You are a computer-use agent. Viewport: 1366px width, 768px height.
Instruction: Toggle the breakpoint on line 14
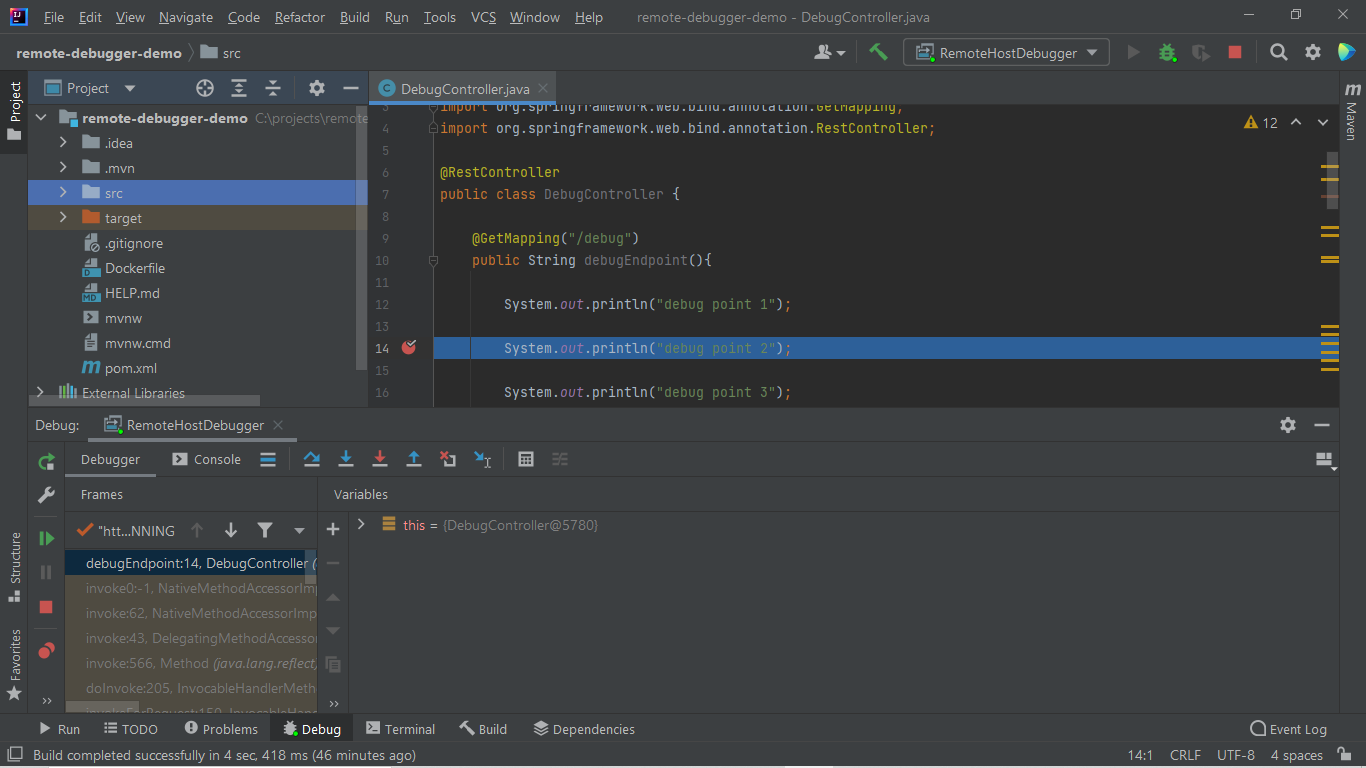[x=408, y=347]
